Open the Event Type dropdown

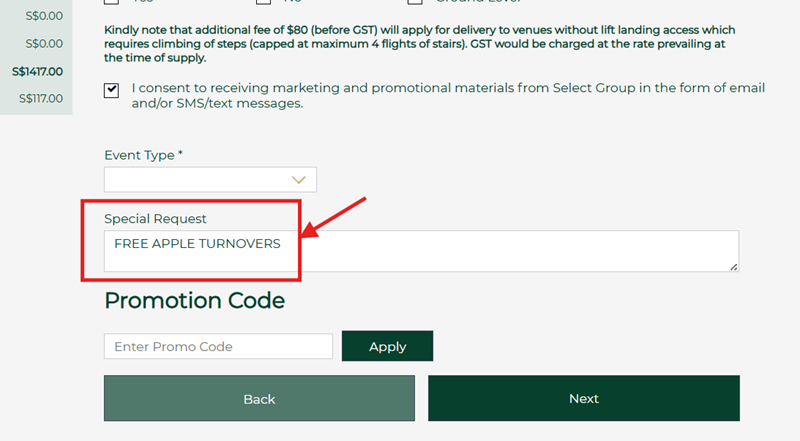click(210, 180)
